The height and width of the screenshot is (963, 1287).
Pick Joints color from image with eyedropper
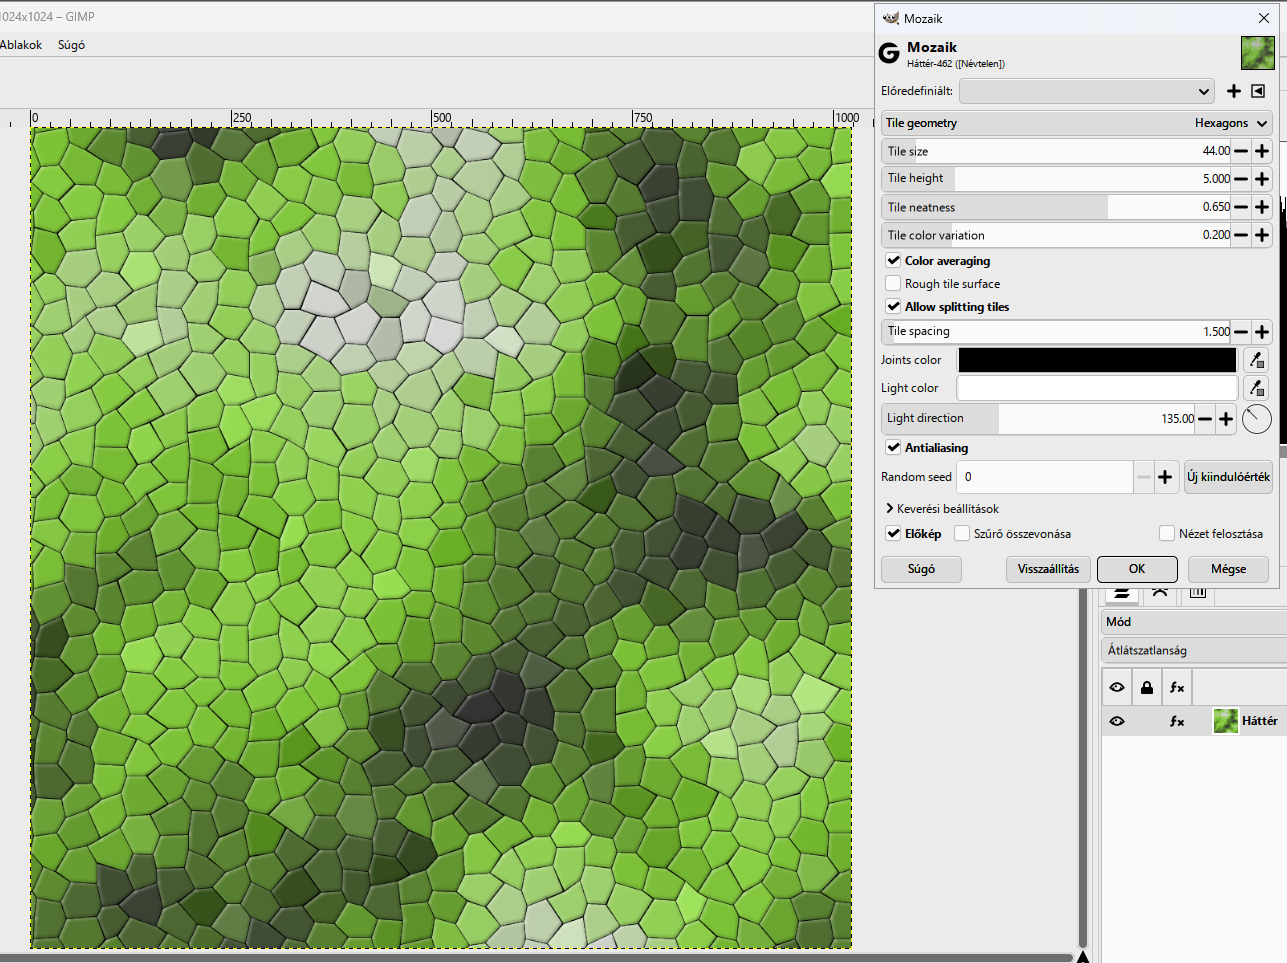click(1256, 360)
